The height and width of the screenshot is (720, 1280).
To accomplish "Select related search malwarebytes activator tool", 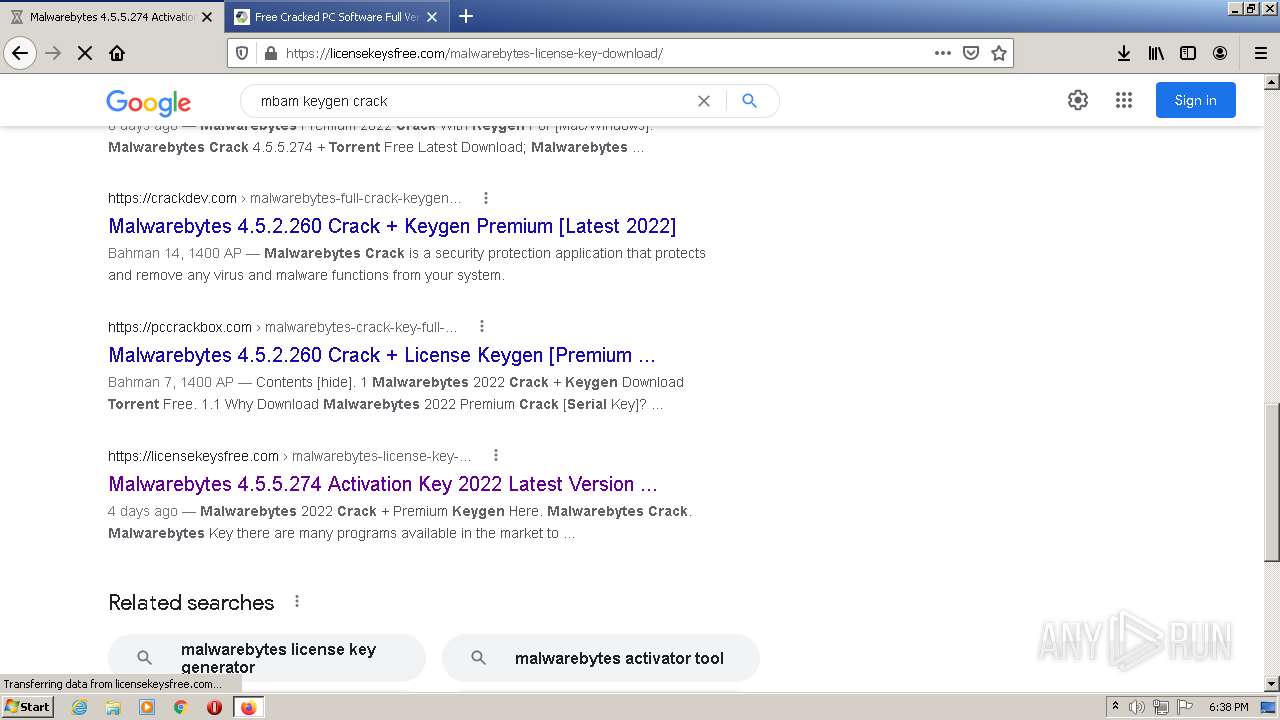I will [601, 658].
